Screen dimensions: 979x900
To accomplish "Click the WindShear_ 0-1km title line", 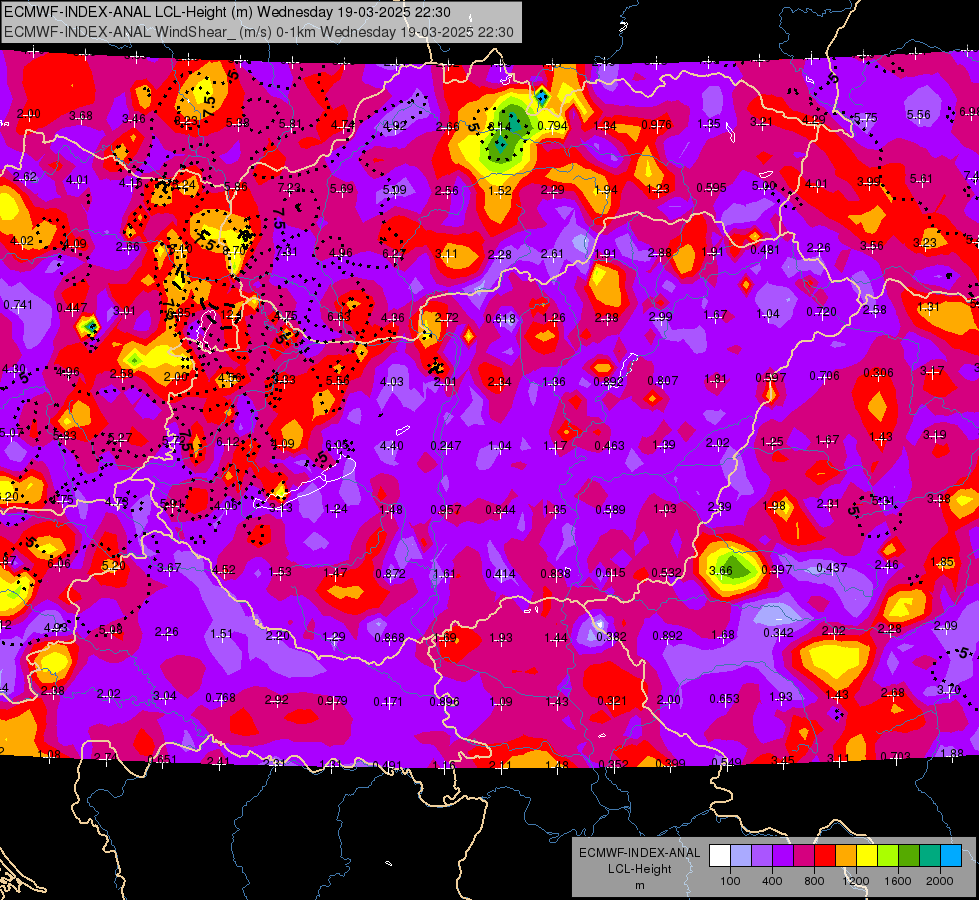I will pyautogui.click(x=258, y=32).
